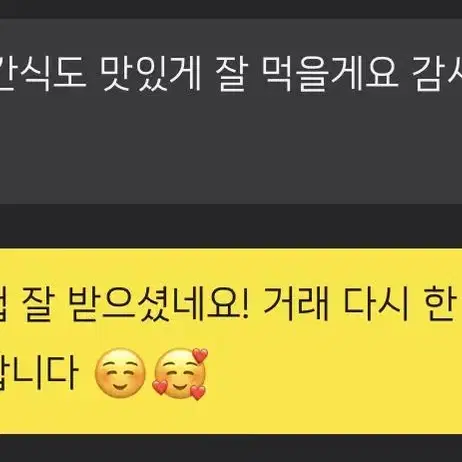Click 잘 in the yellow message
This screenshot has height=462, width=462.
[x=35, y=305]
